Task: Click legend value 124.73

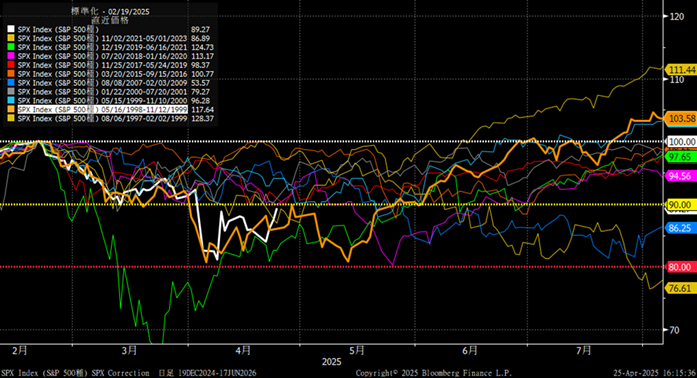Action: point(202,47)
